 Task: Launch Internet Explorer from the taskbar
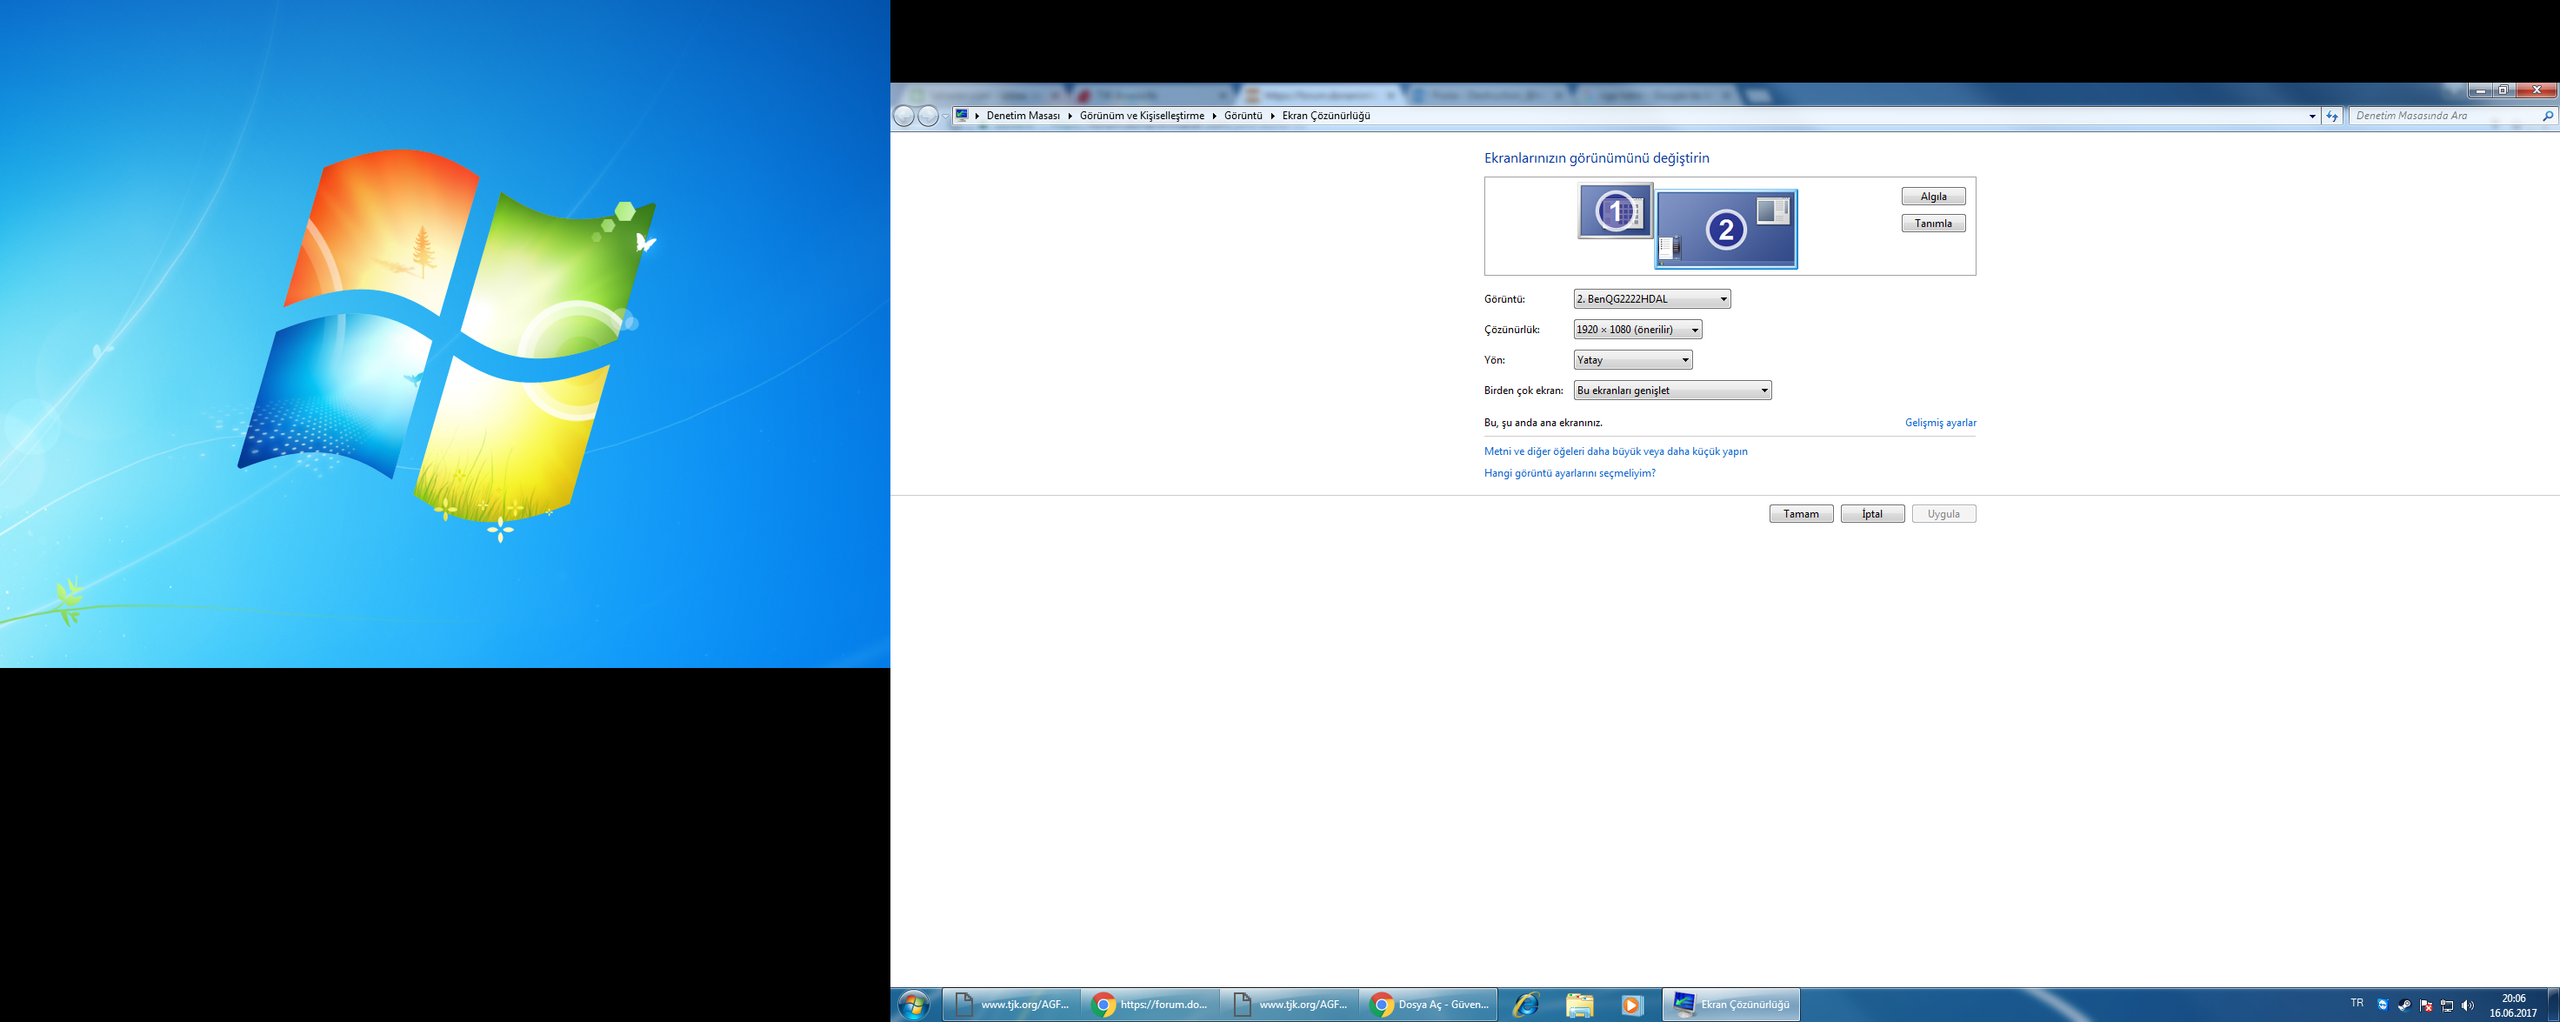(x=1526, y=1005)
